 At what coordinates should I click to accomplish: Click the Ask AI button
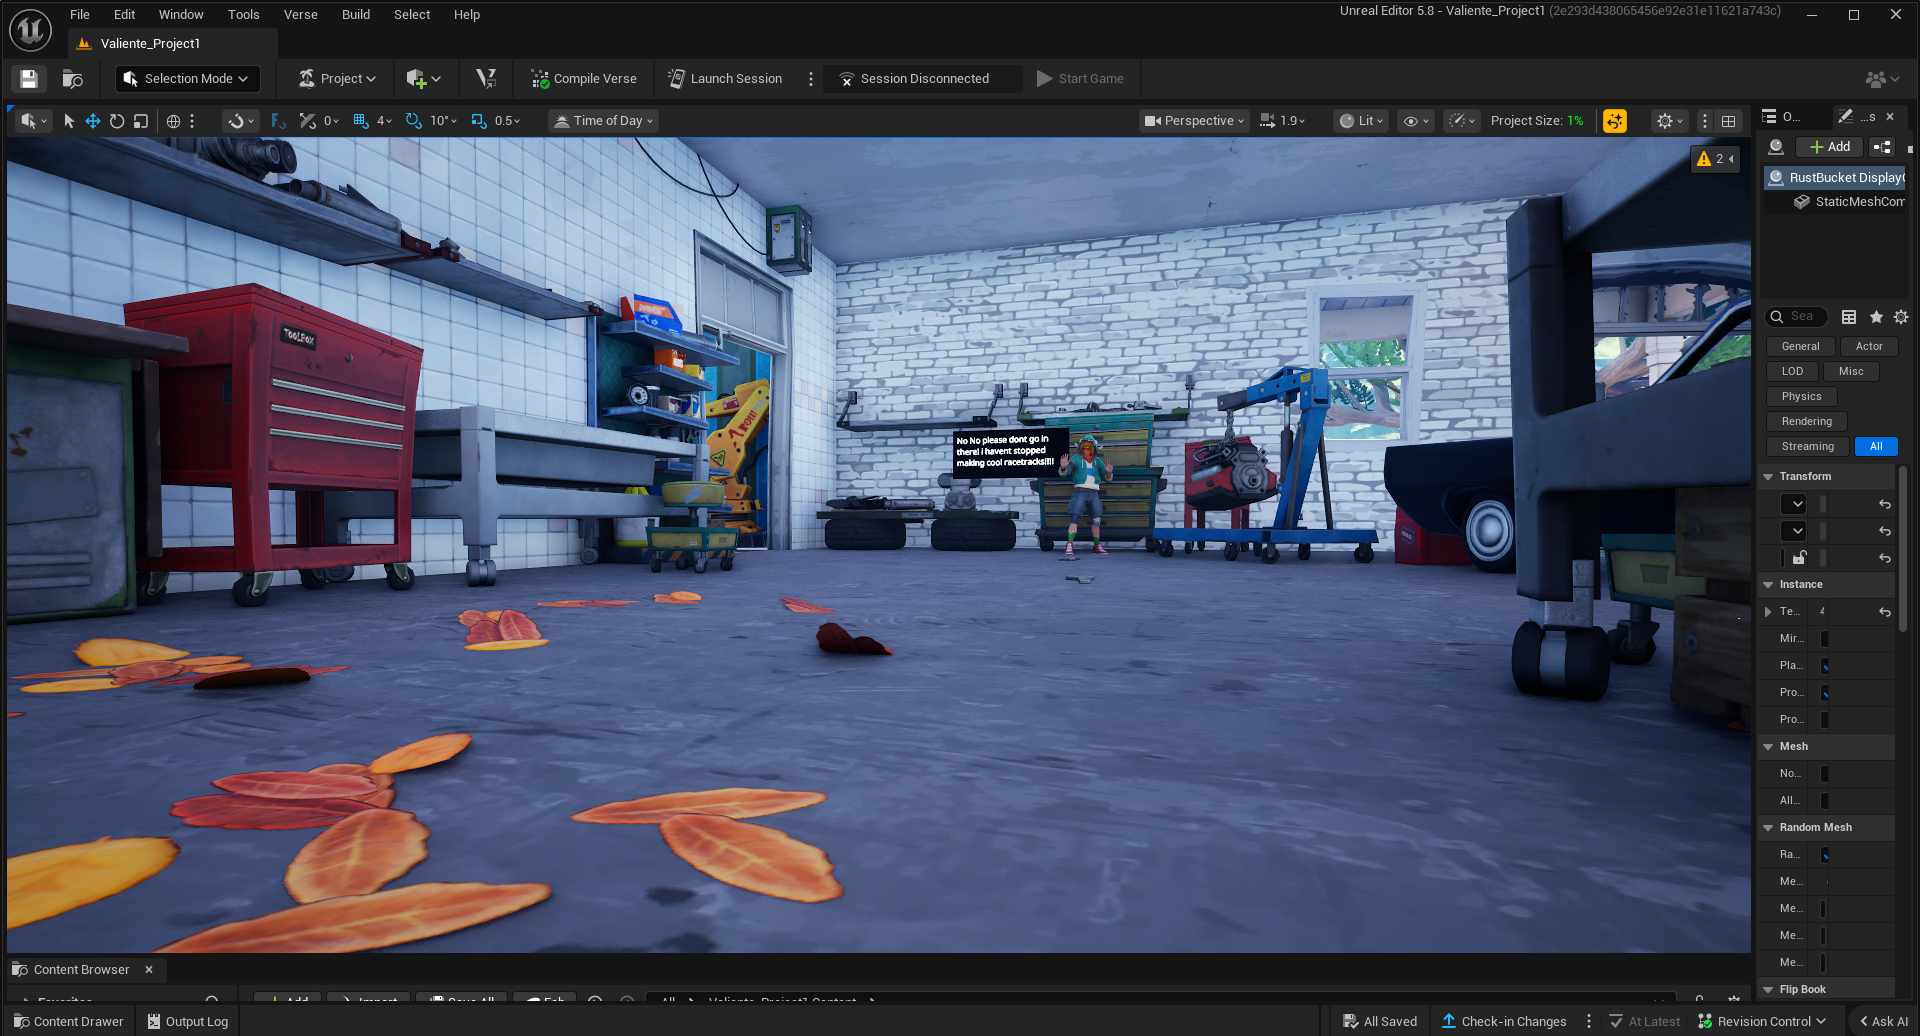click(x=1884, y=1022)
